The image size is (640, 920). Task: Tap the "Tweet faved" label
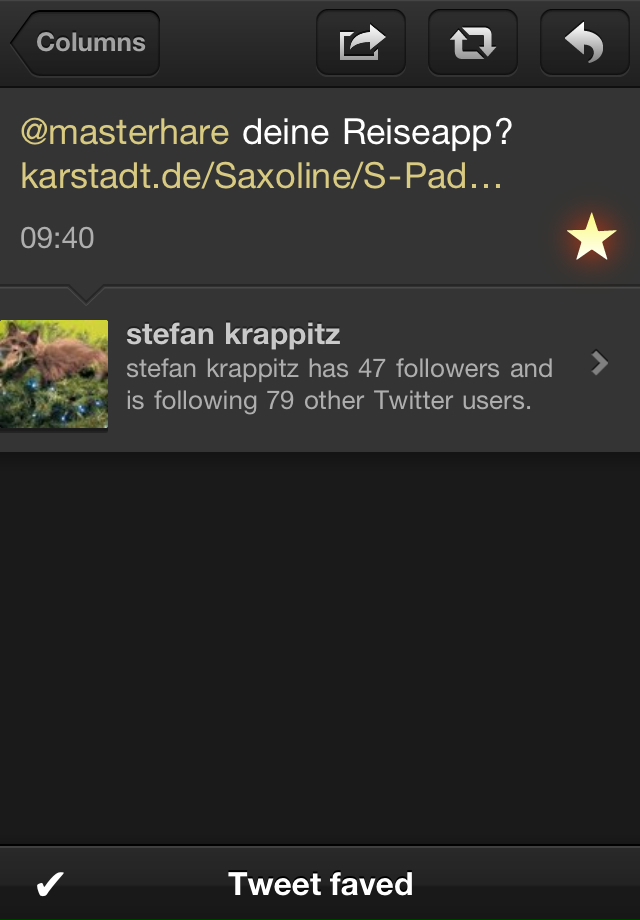[x=320, y=884]
